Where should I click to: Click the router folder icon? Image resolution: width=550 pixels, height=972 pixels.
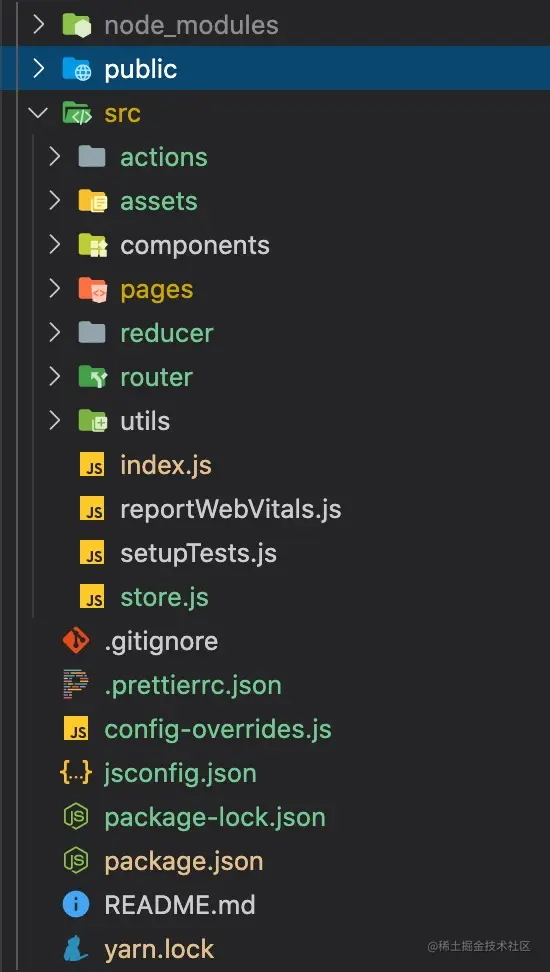click(x=93, y=377)
